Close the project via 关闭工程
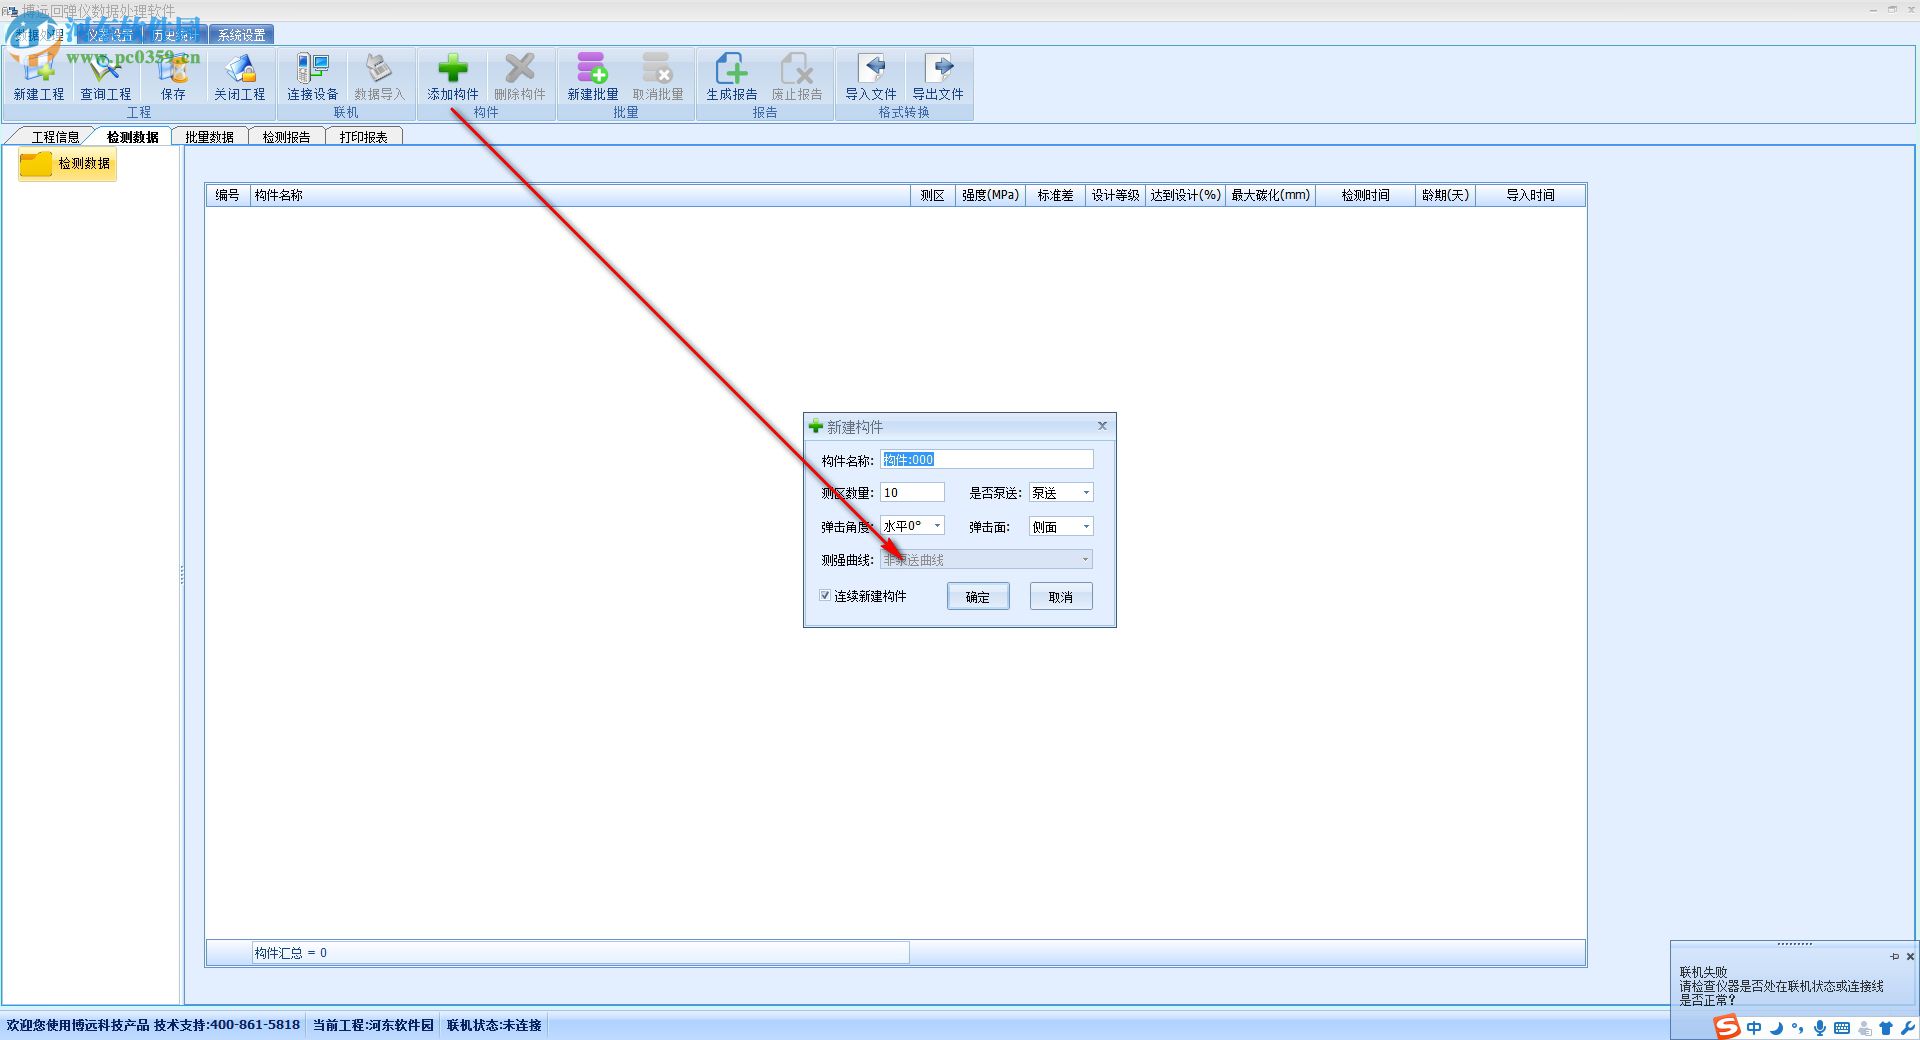1920x1040 pixels. (240, 77)
